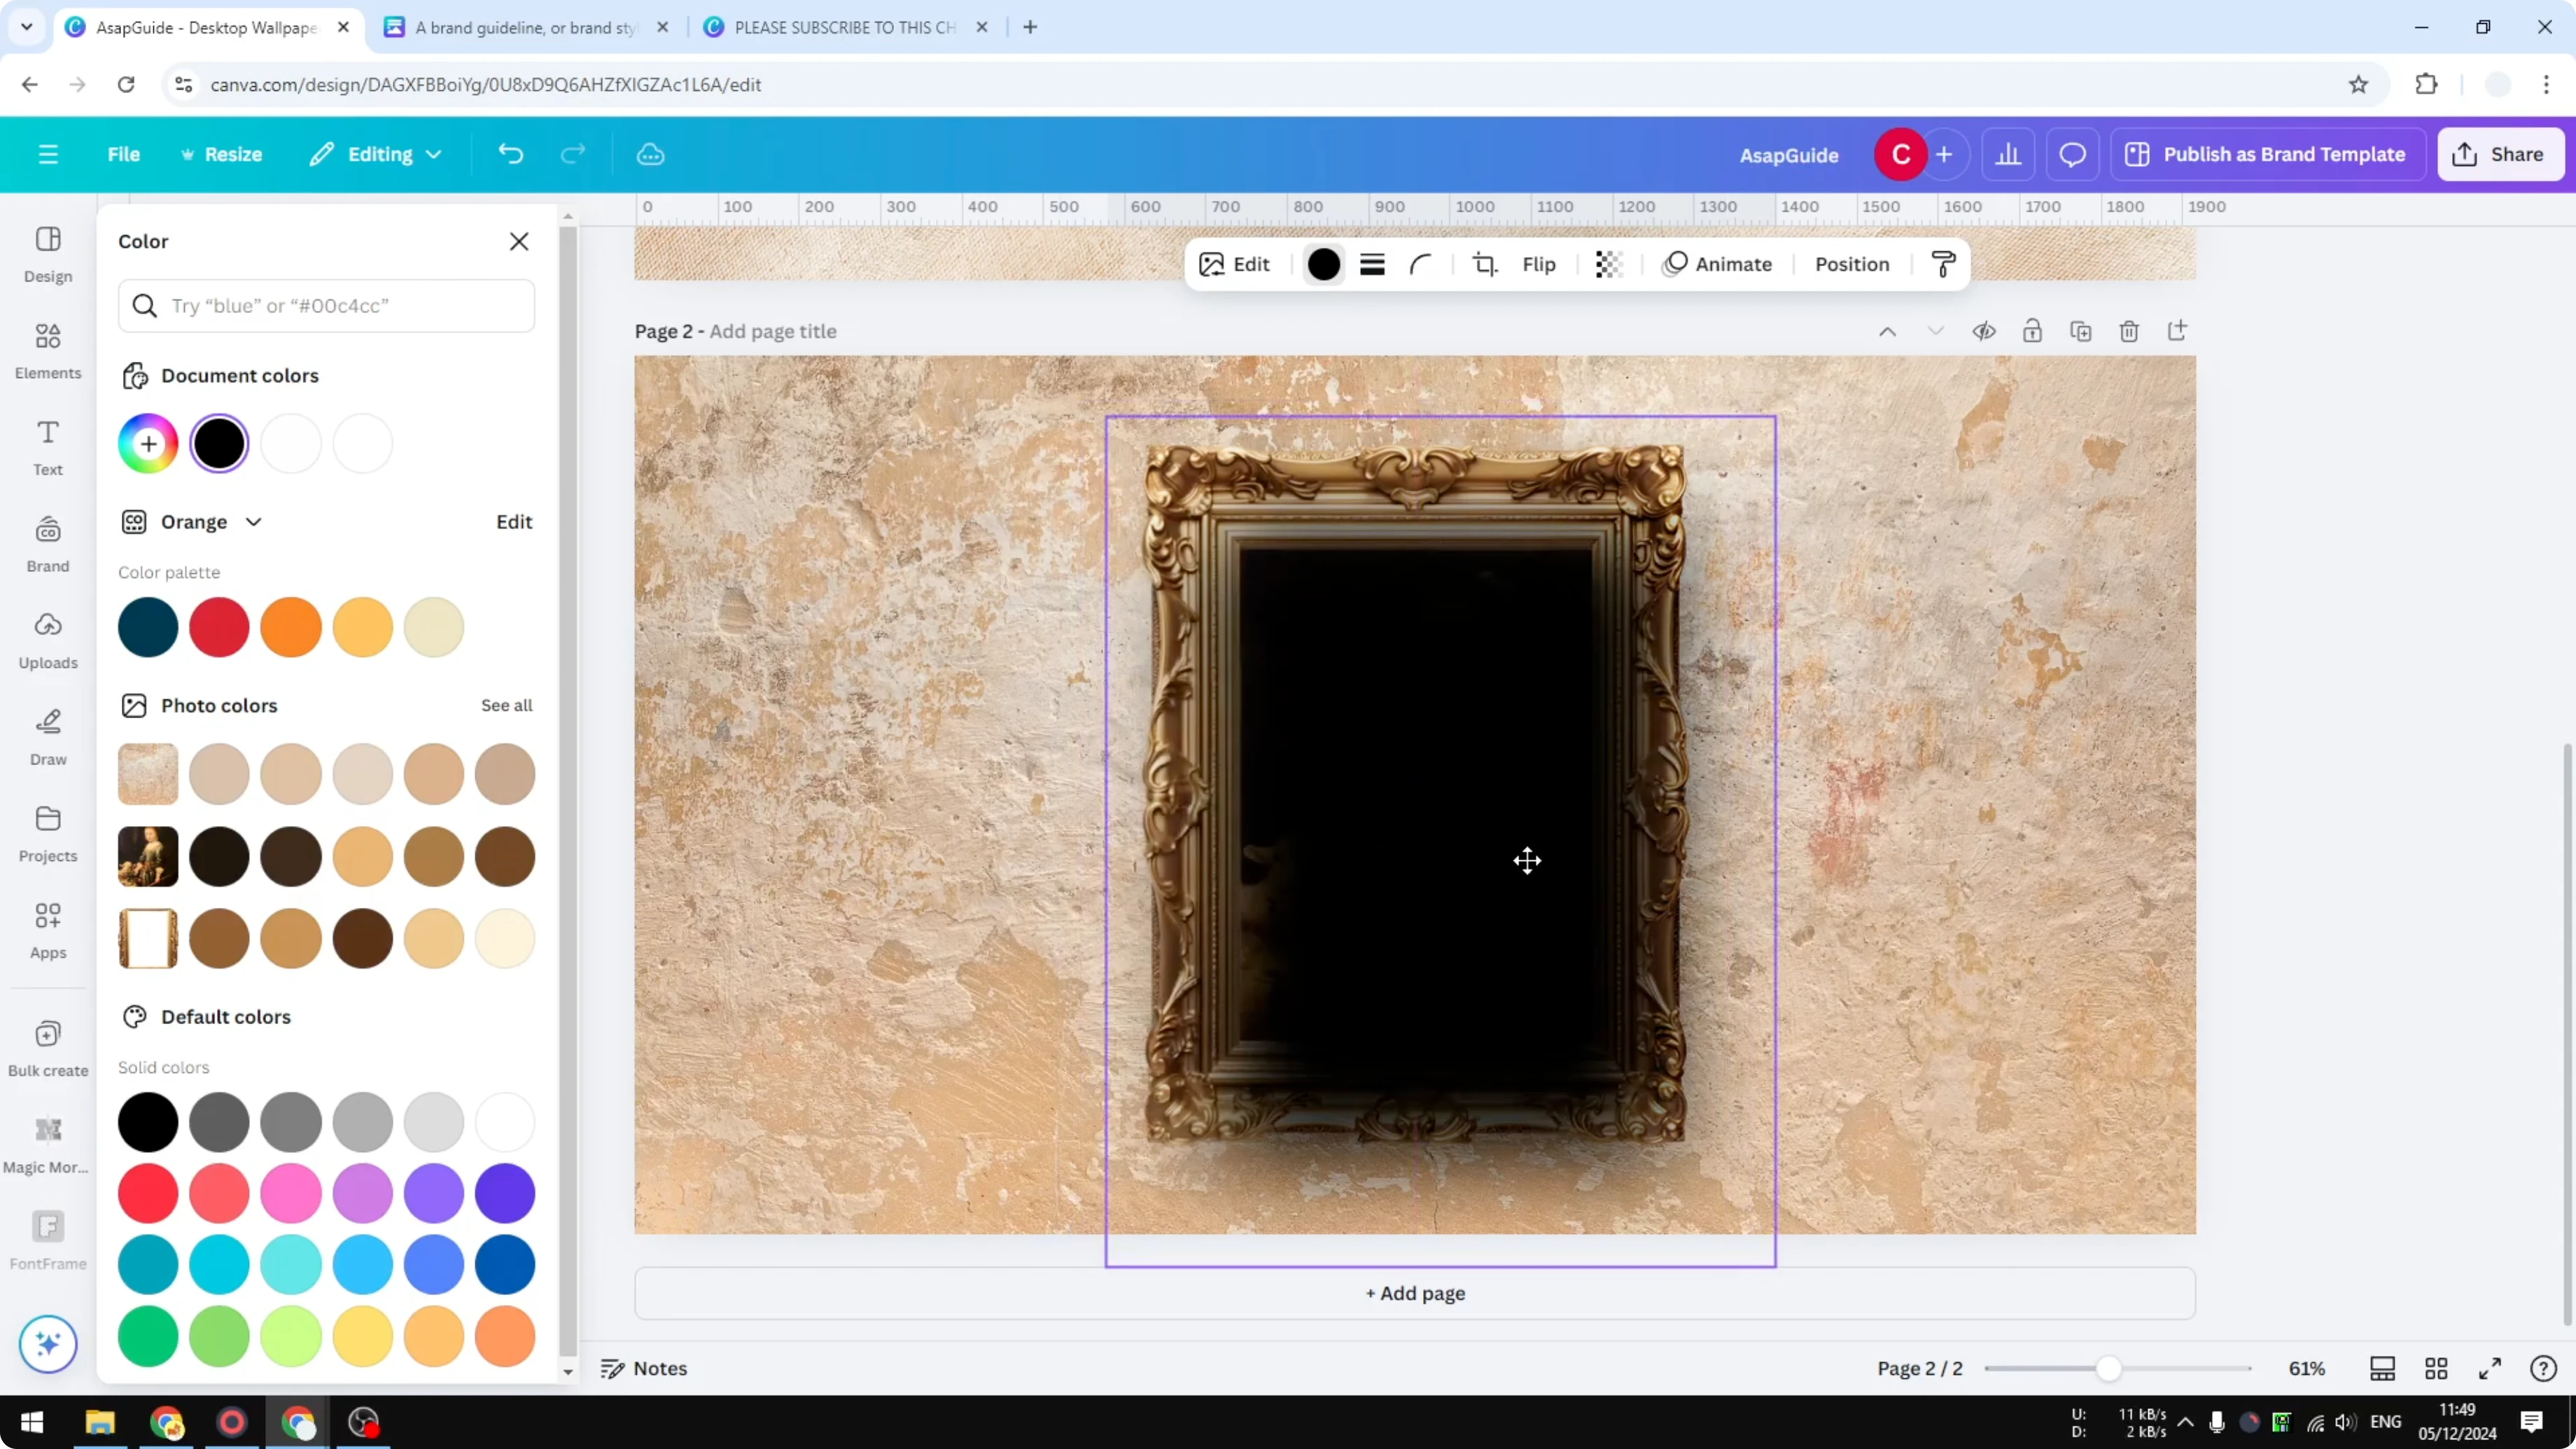Pick the red solid color swatch
The image size is (2576, 1449).
(148, 1193)
